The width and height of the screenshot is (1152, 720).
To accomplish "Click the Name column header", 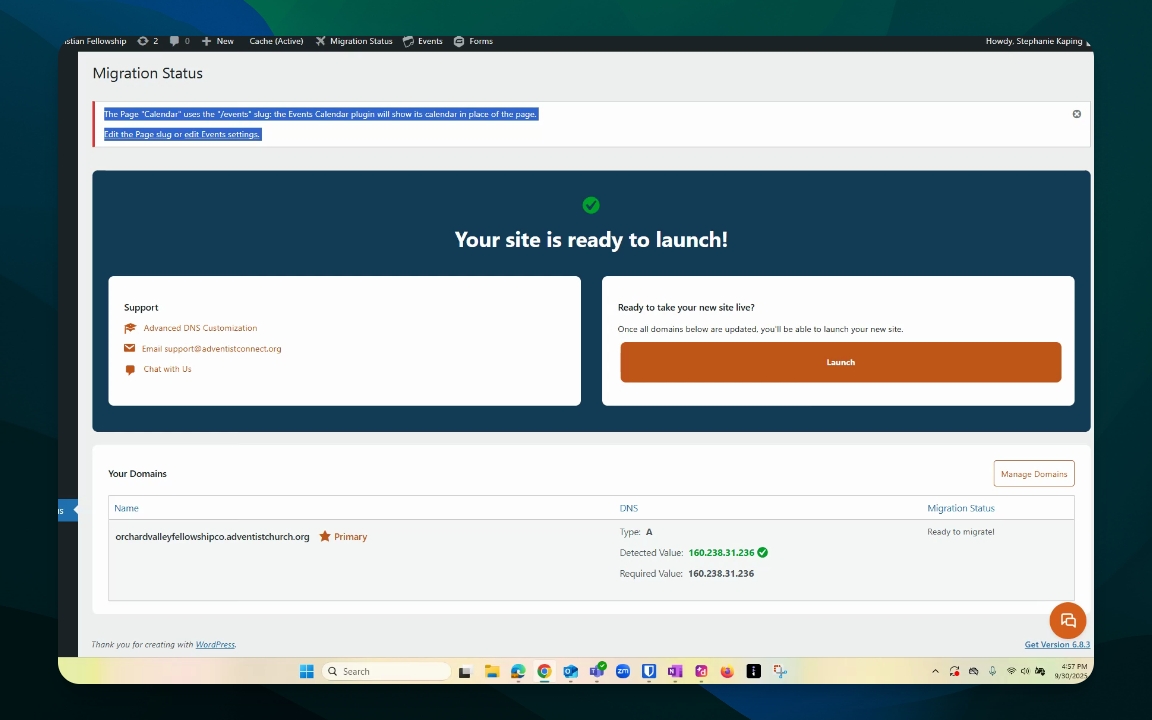I will (126, 508).
